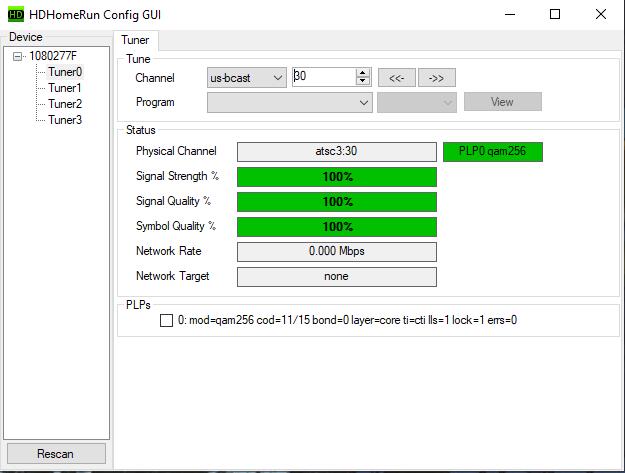
Task: Collapse the 1080277F device tree node
Action: [x=17, y=57]
